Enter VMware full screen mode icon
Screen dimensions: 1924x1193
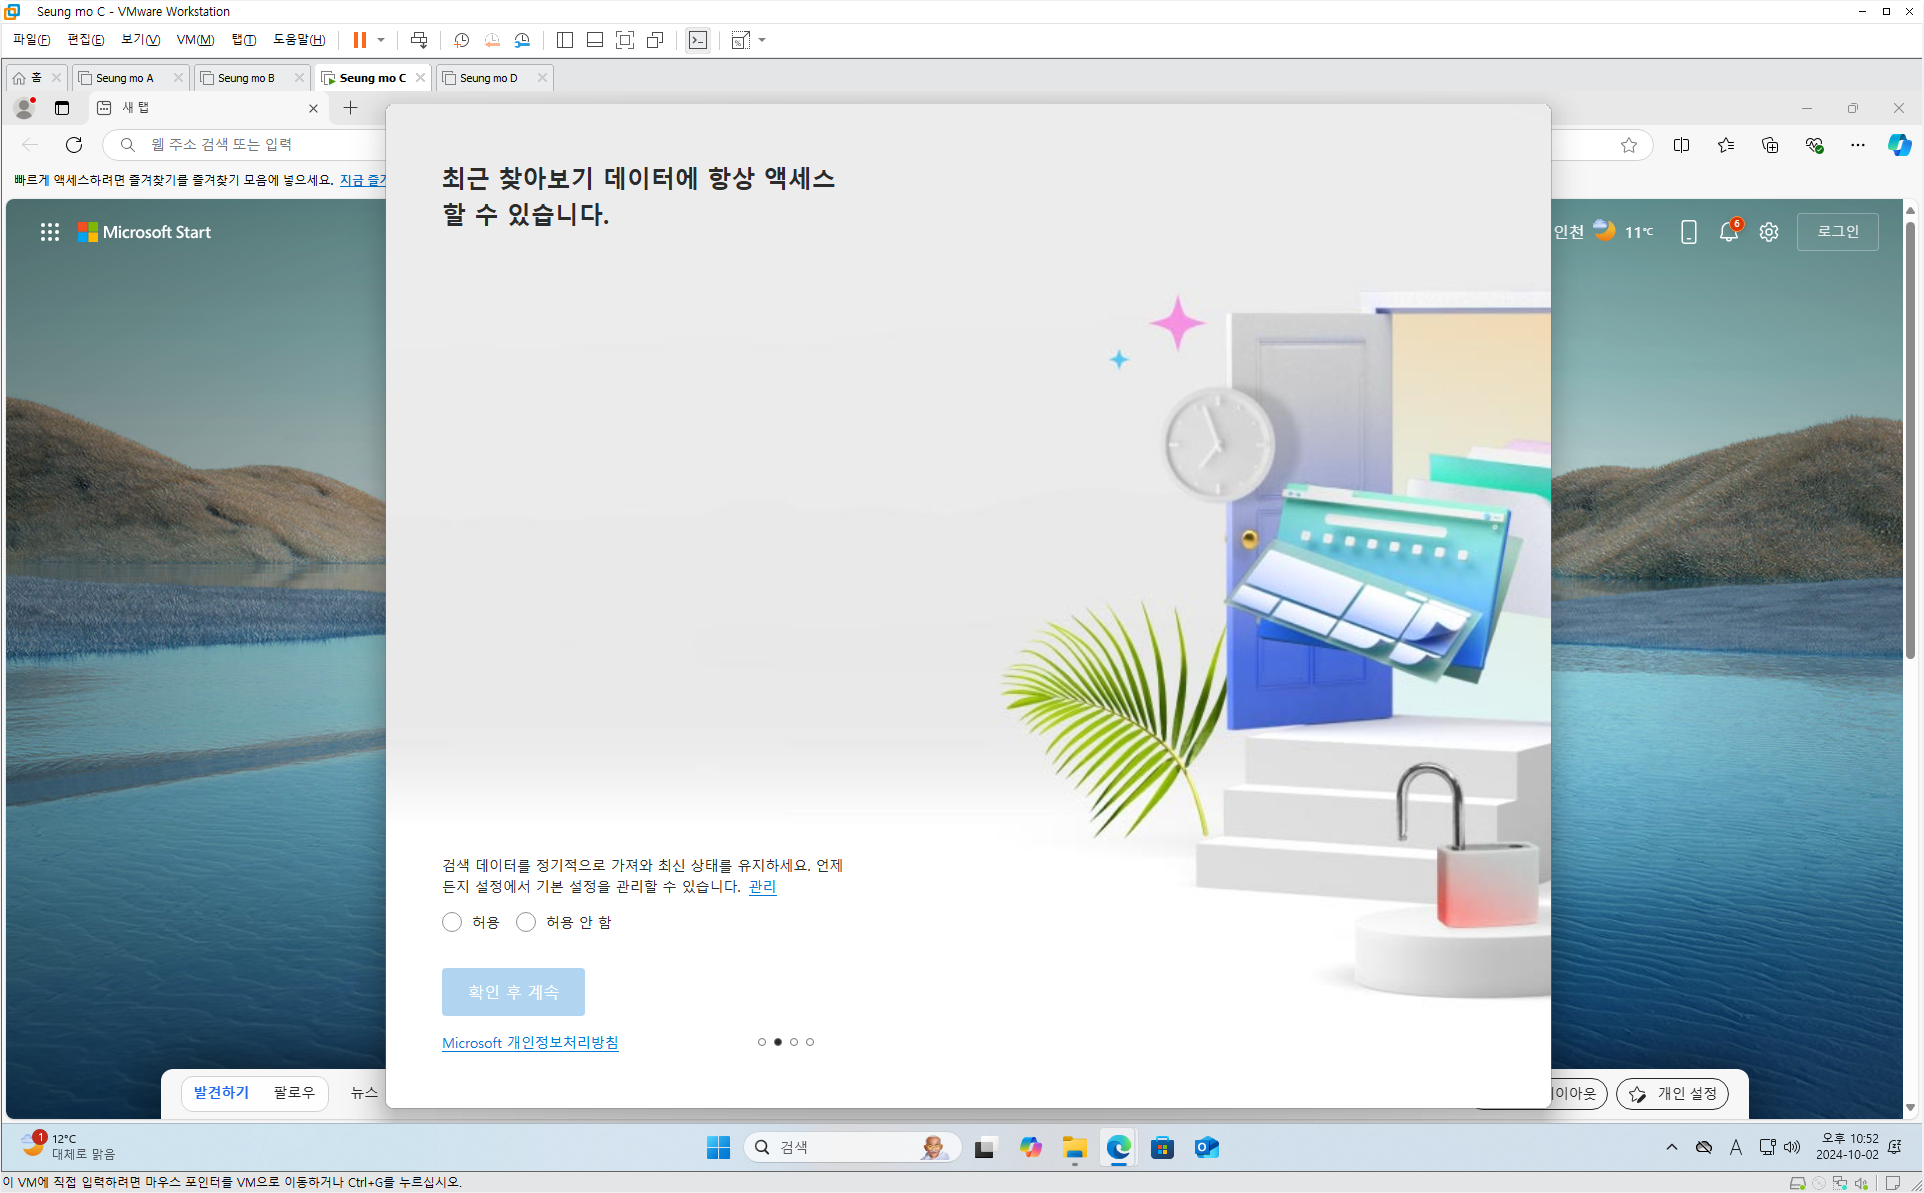pos(625,40)
